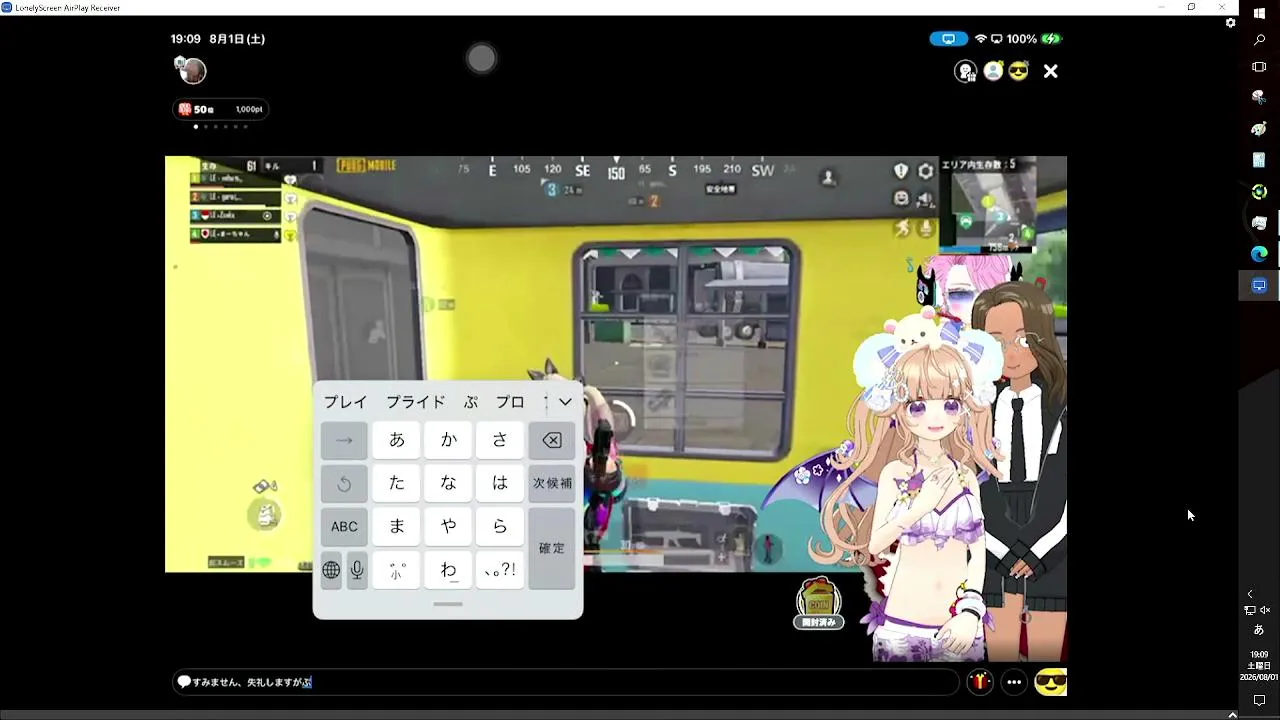Close the live stream with the X
The width and height of the screenshot is (1280, 720).
point(1051,71)
